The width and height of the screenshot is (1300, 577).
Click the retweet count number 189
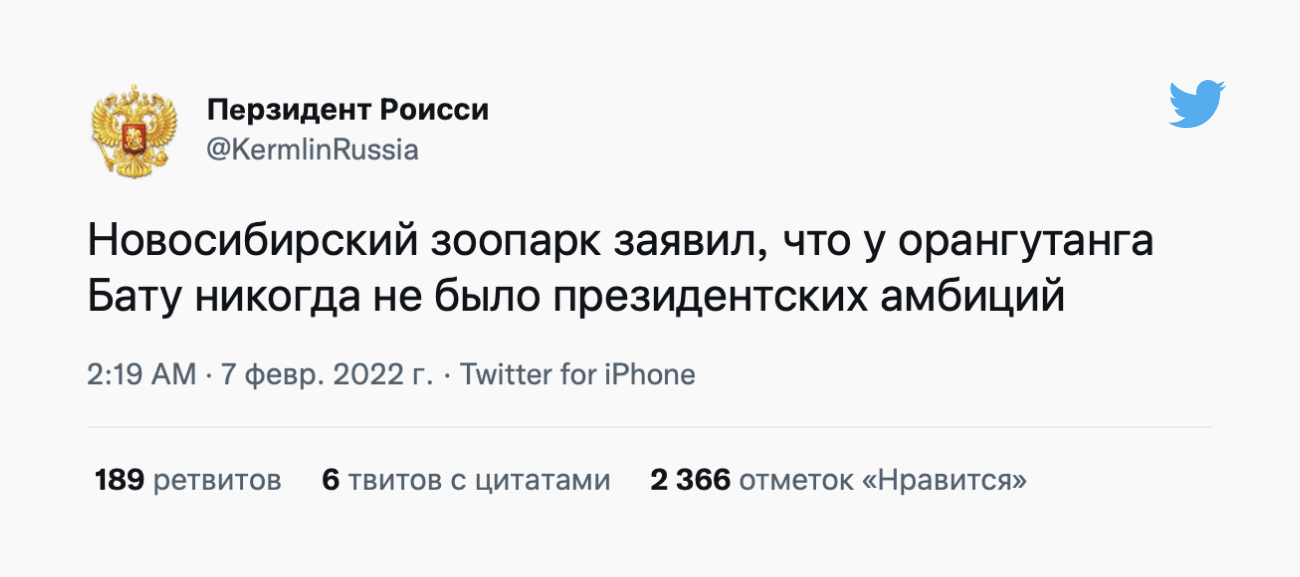coord(120,481)
